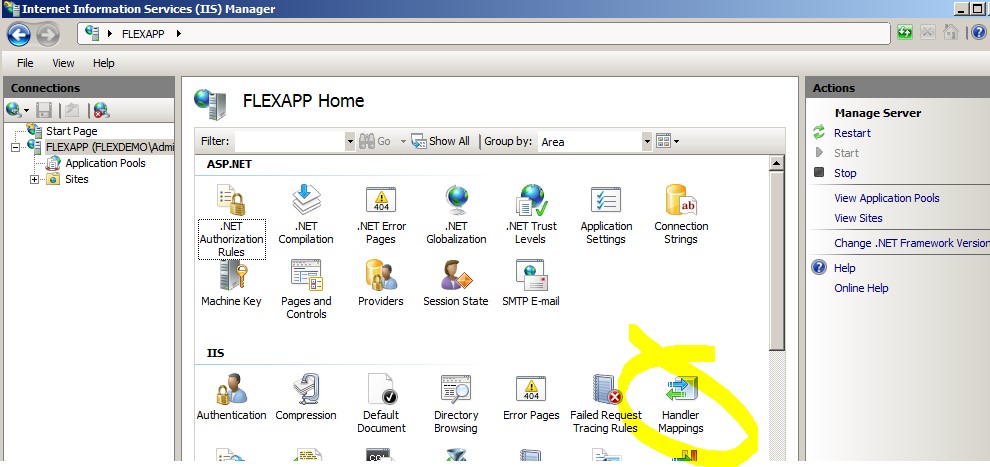Click the toolbar Help question-mark icon
Image resolution: width=990 pixels, height=467 pixels.
tap(979, 32)
